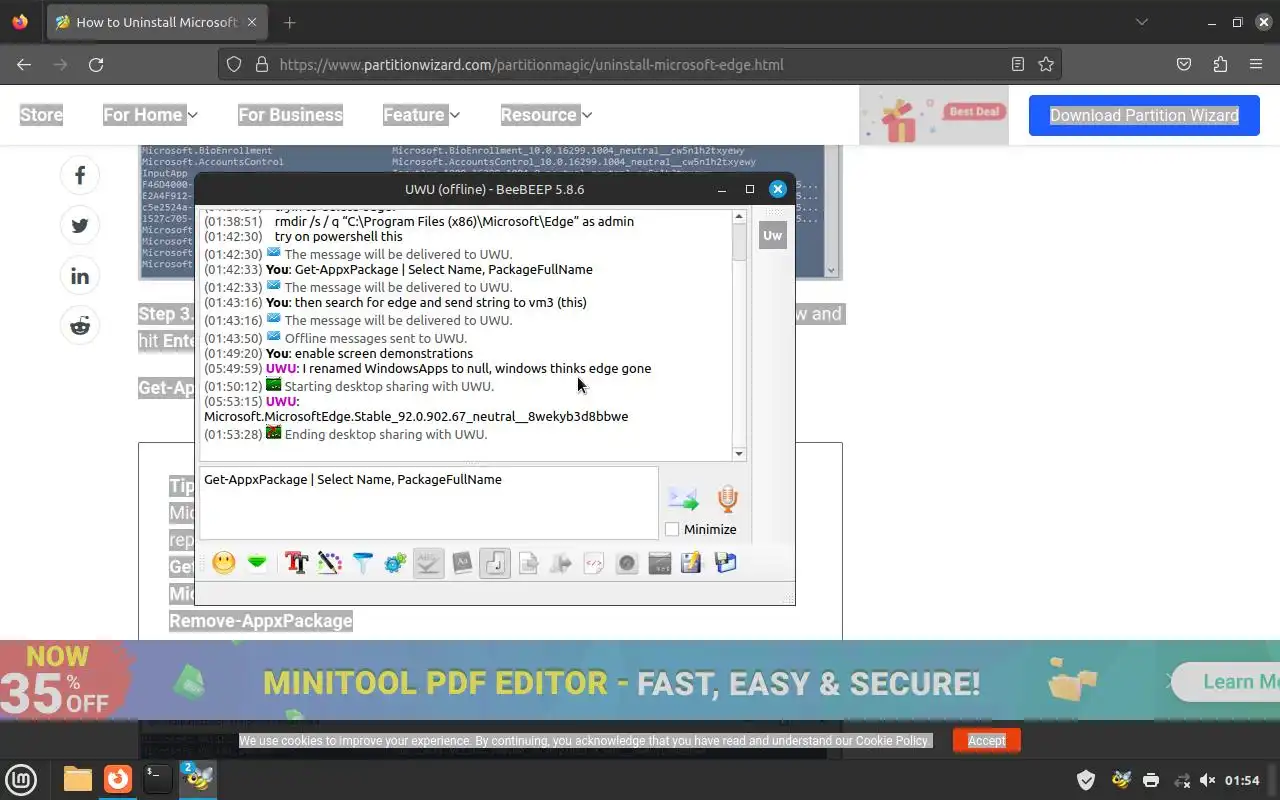Share the article on Twitter

point(80,225)
